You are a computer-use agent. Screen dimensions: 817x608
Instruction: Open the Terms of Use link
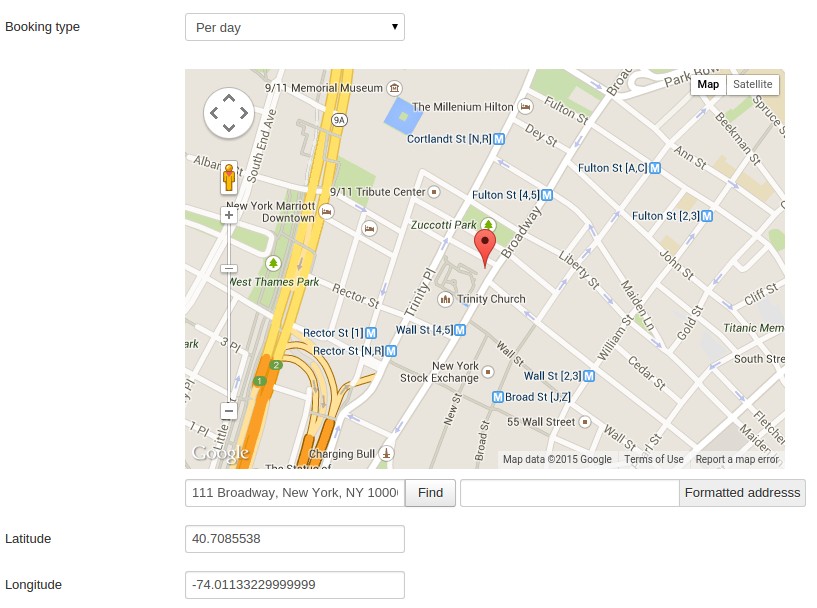coord(653,460)
